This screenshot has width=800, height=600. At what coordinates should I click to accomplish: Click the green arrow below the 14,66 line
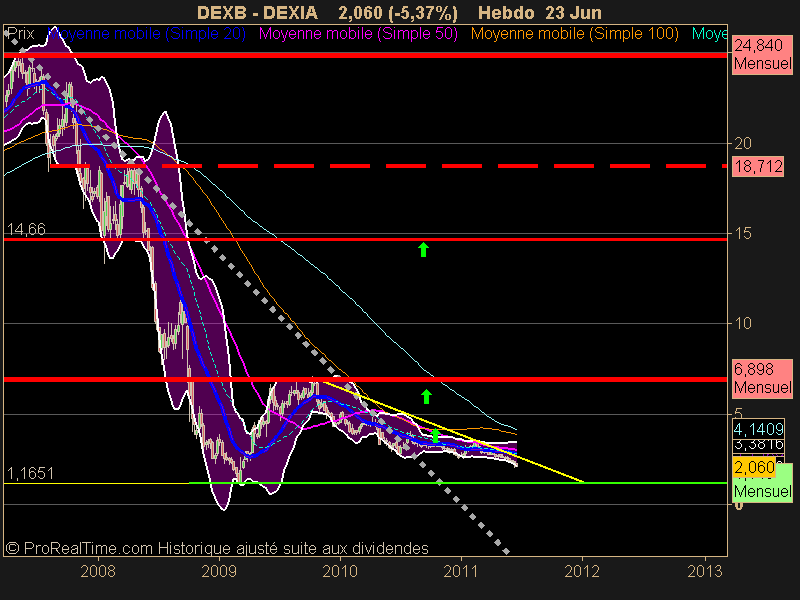click(423, 249)
